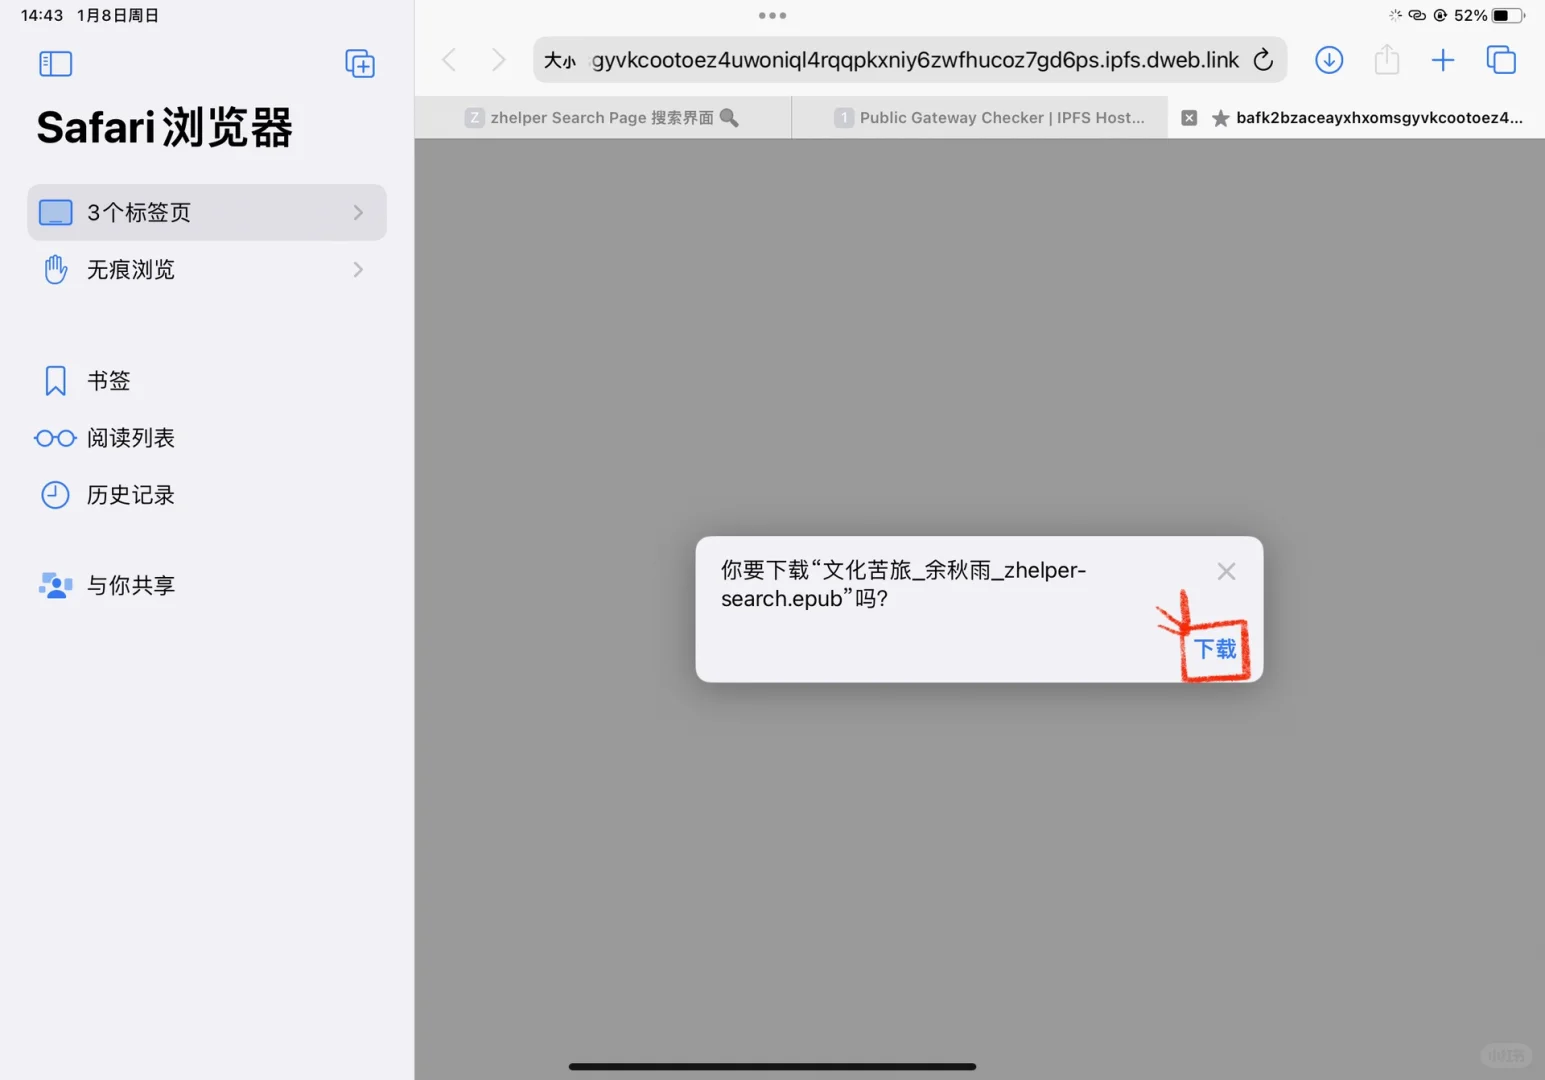This screenshot has width=1545, height=1080.
Task: Expand chevron beside 3个标签页
Action: click(x=358, y=212)
